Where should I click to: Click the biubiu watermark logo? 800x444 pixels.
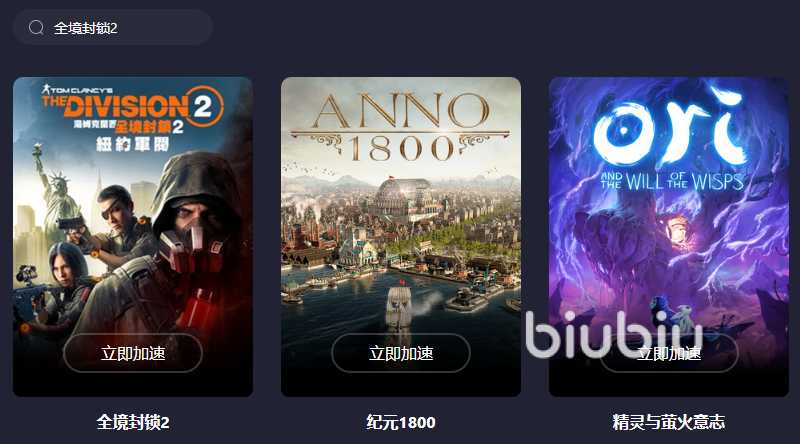click(614, 334)
